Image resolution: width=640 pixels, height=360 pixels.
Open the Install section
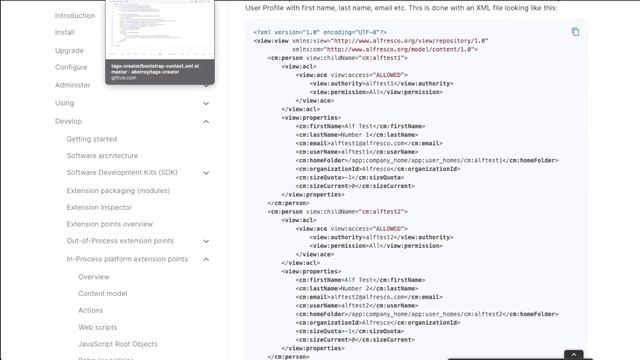(64, 32)
